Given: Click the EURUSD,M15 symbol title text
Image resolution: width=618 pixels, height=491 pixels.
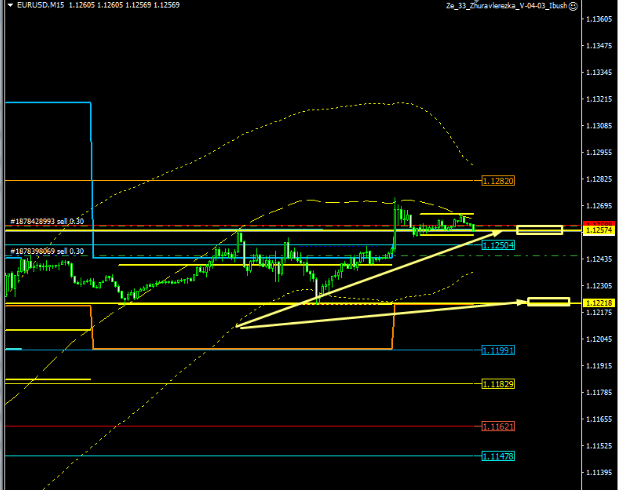Looking at the screenshot, I should tap(41, 5).
